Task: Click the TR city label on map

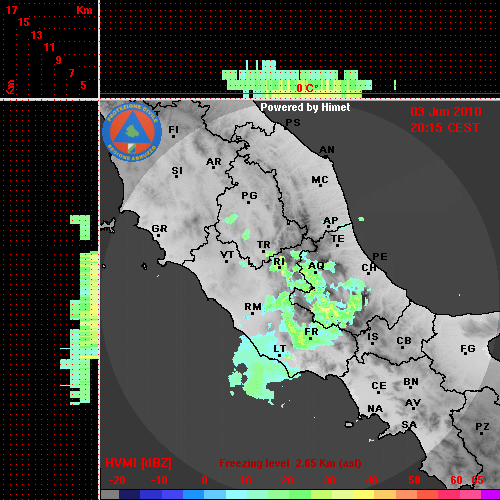Action: click(x=264, y=245)
